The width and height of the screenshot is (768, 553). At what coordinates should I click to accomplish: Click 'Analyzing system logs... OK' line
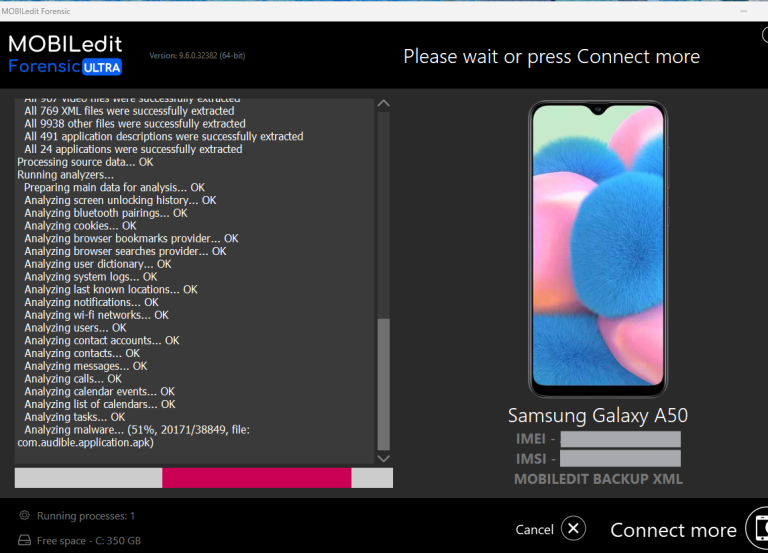[x=91, y=277]
